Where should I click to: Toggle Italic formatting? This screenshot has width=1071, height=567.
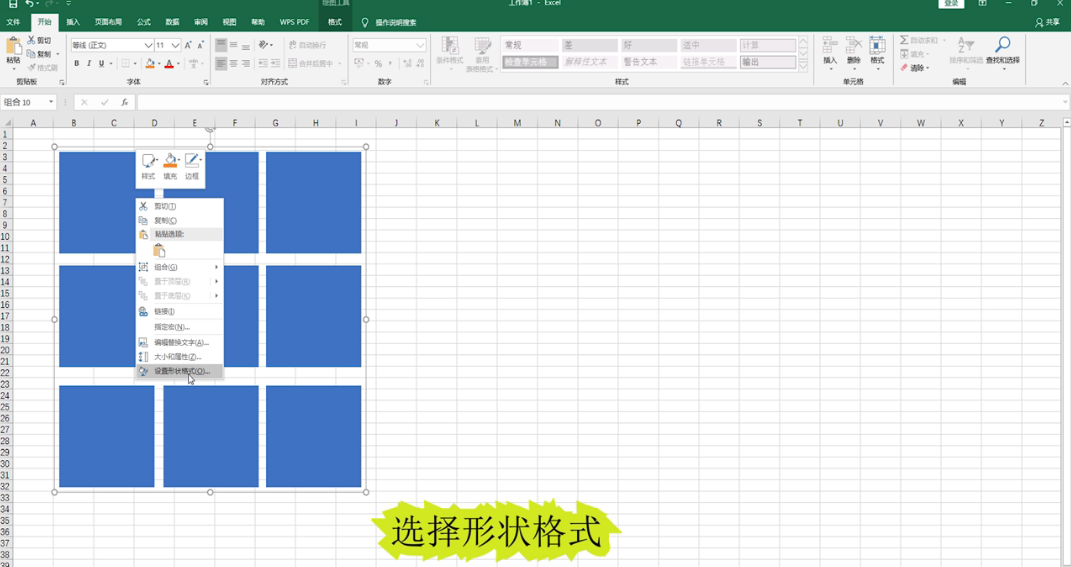click(89, 64)
